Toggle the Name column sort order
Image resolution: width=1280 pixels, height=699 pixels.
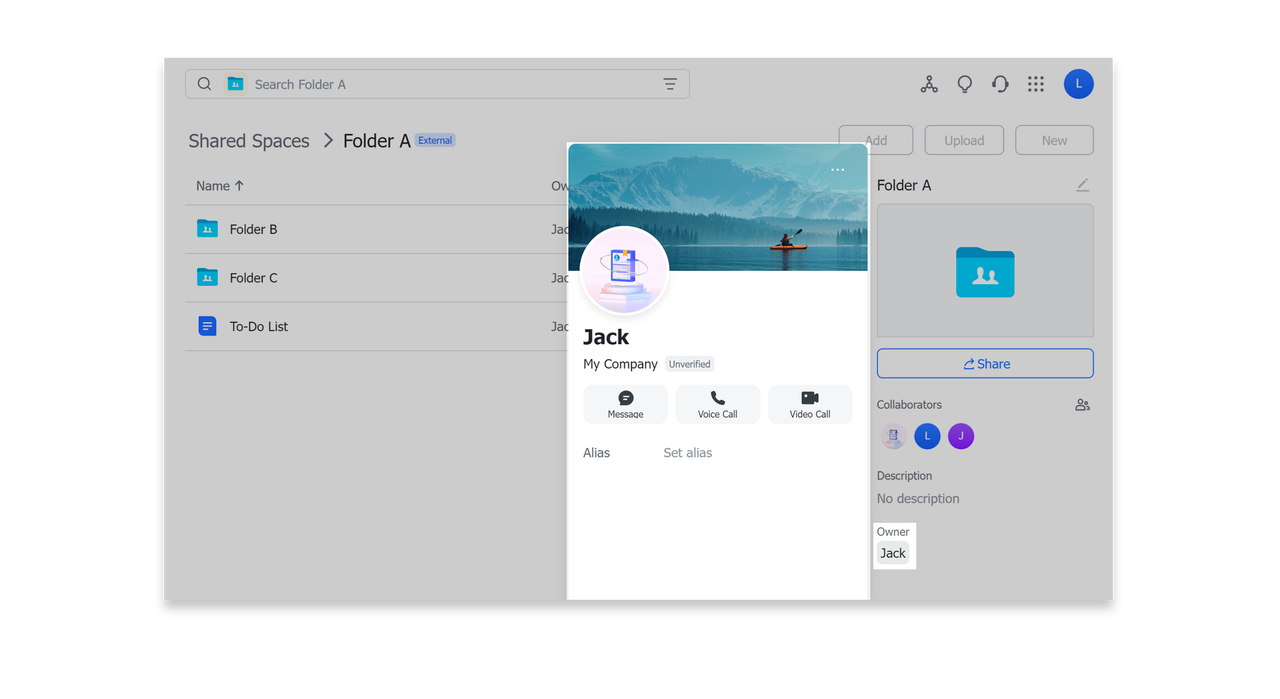tap(220, 186)
